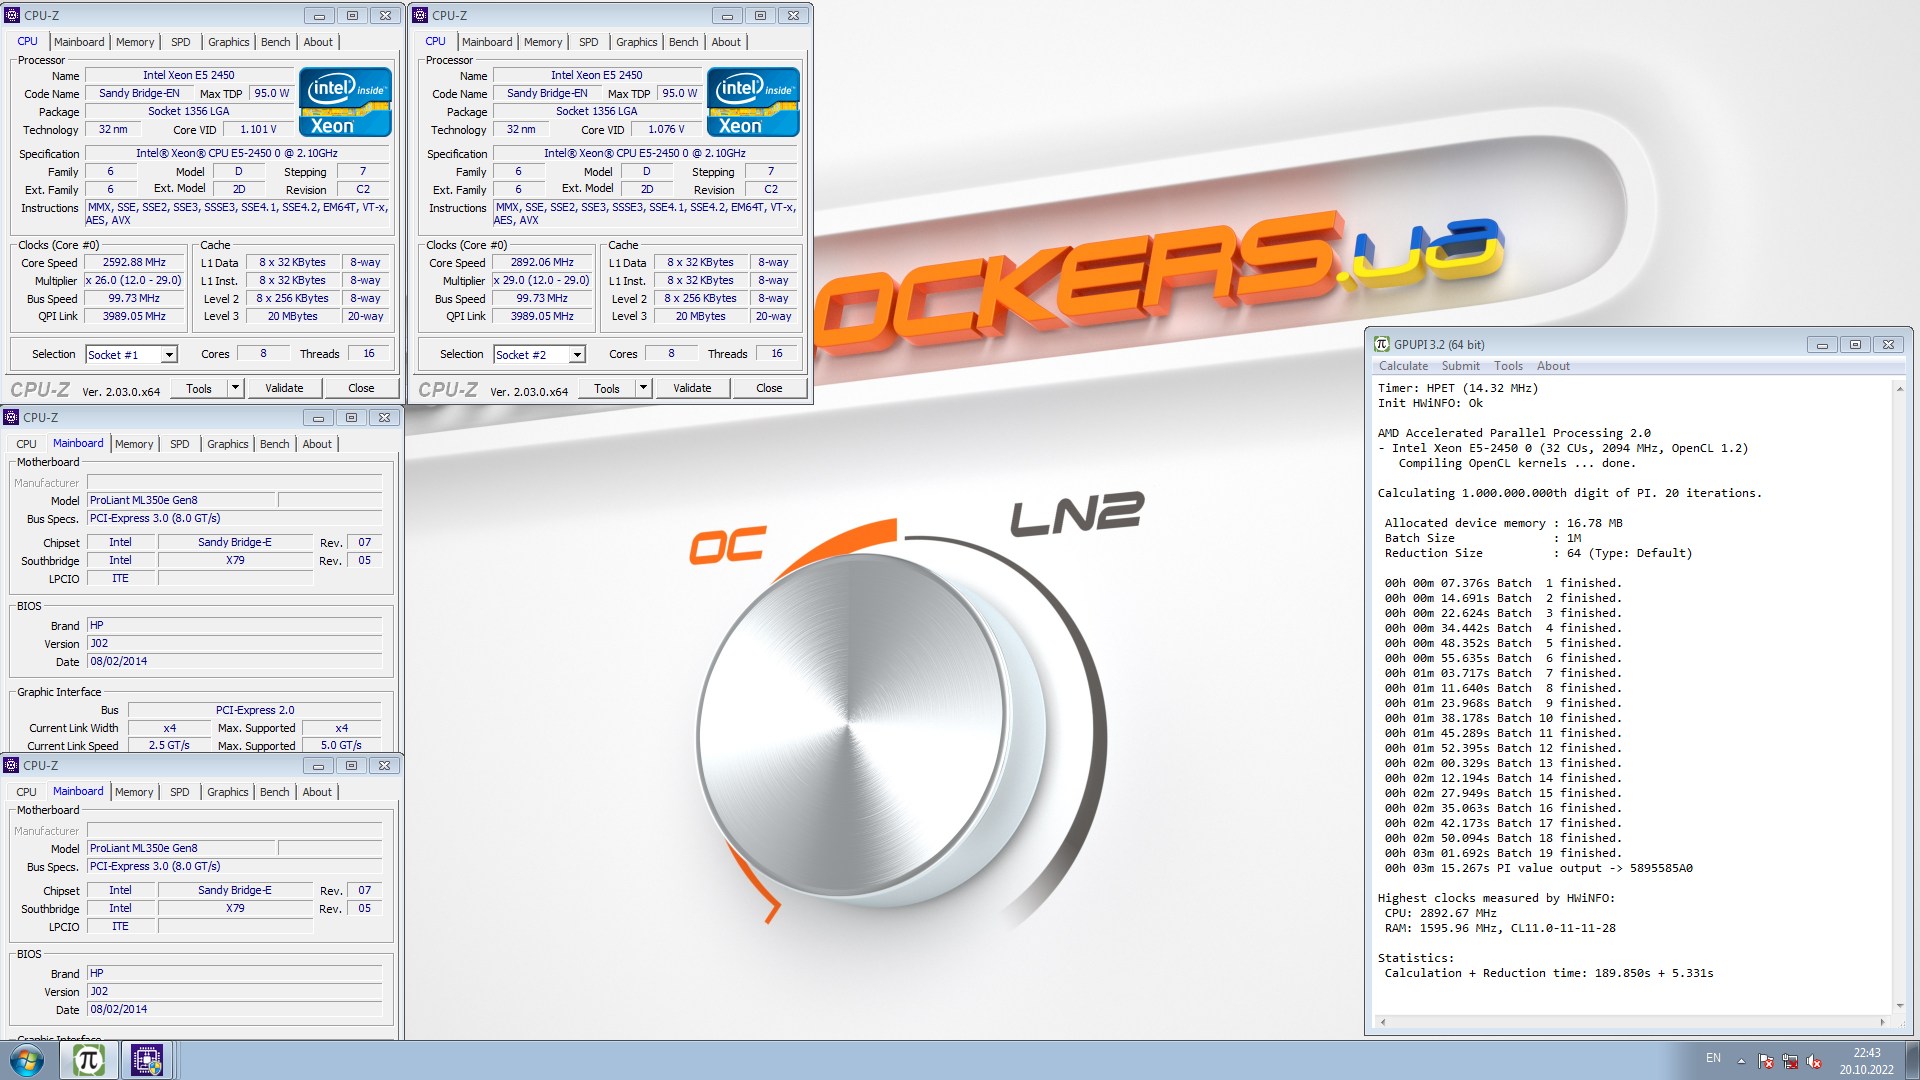Switch to CPU tab in upper Mainboard window

tap(26, 444)
